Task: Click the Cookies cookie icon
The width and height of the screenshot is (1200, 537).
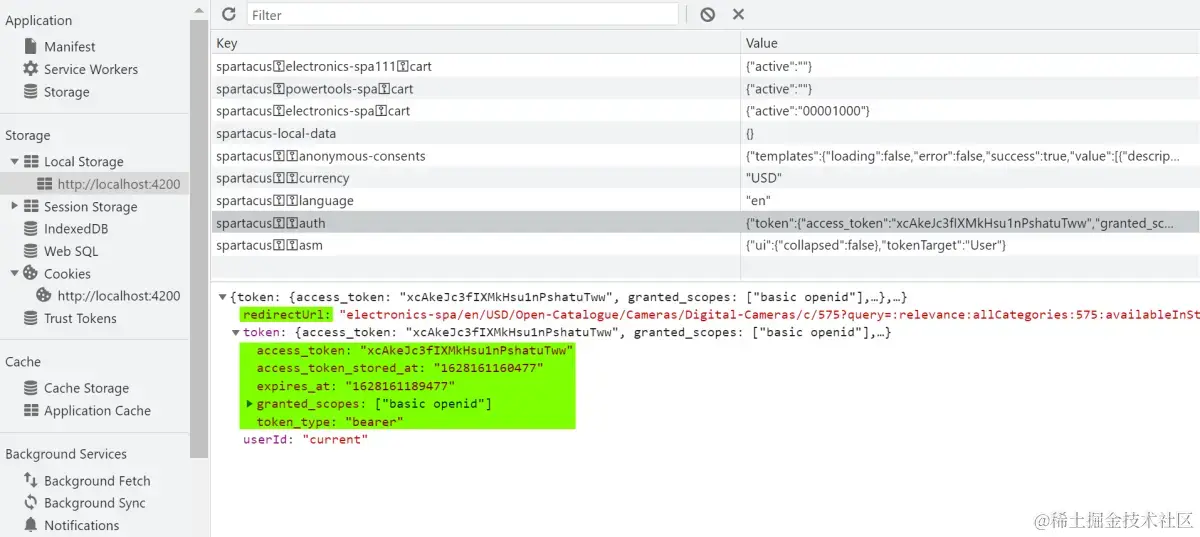Action: [31, 273]
